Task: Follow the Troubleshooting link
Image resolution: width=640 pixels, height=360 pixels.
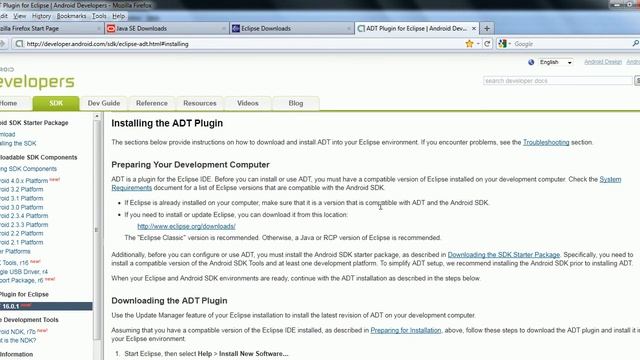Action: pos(546,142)
